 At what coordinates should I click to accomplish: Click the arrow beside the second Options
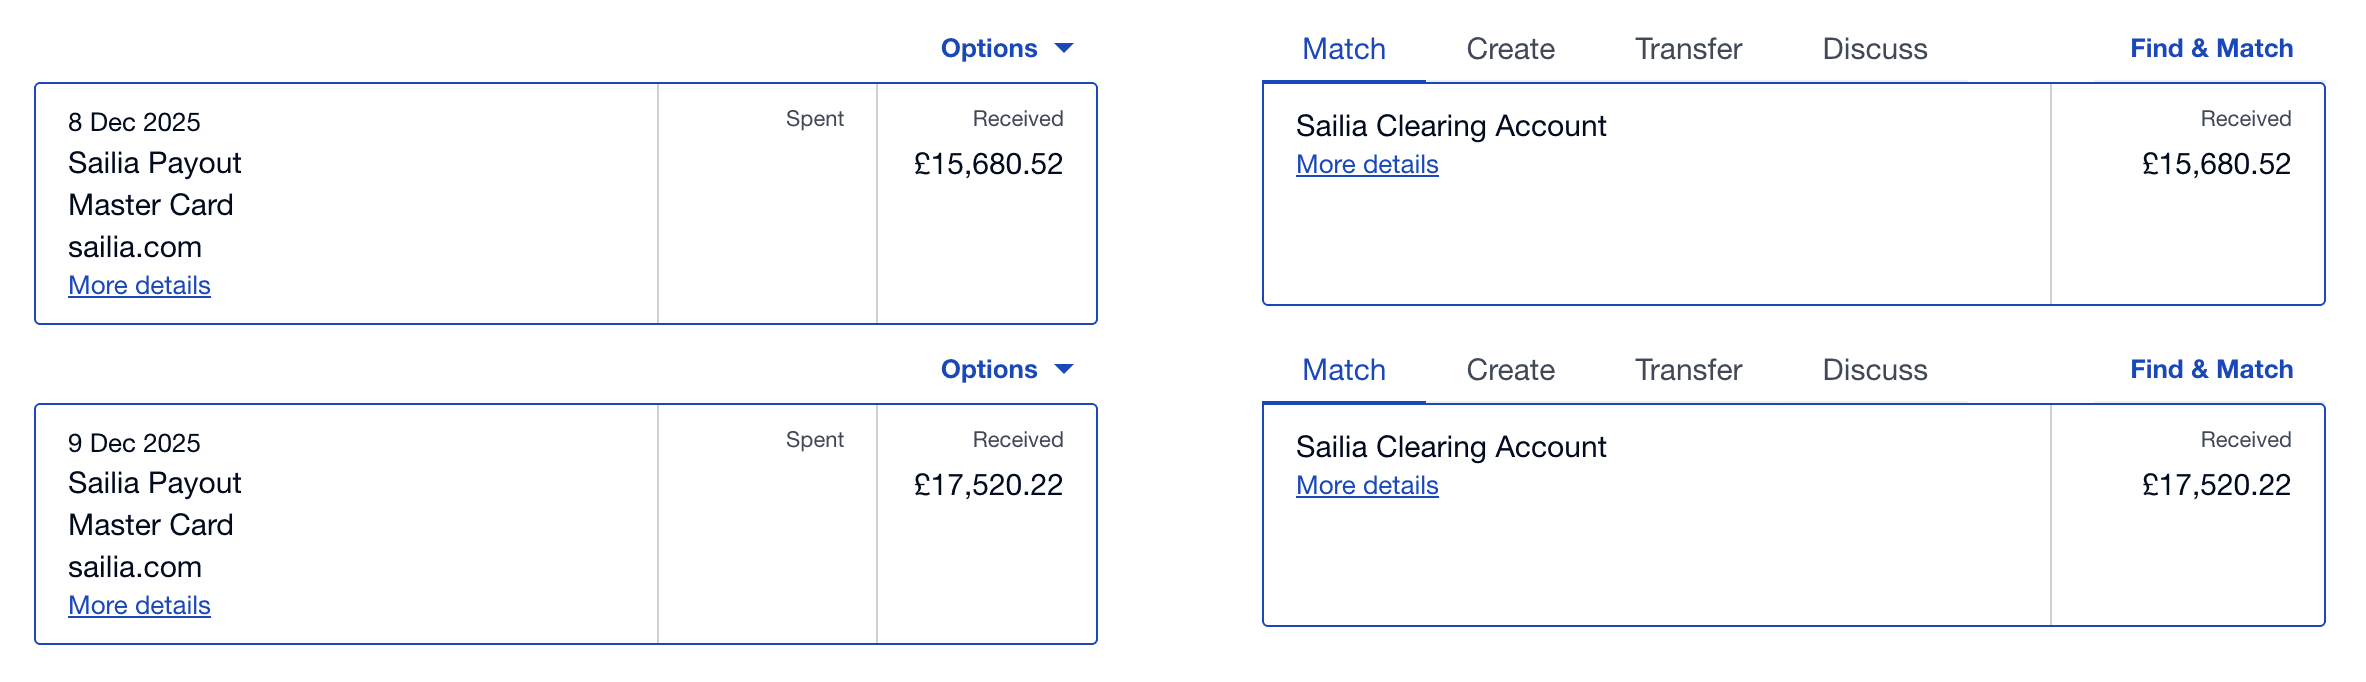1064,369
